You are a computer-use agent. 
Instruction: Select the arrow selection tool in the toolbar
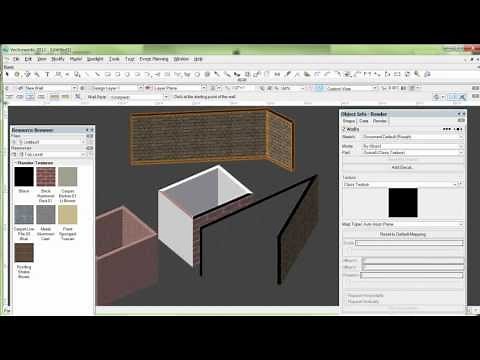pos(7,74)
